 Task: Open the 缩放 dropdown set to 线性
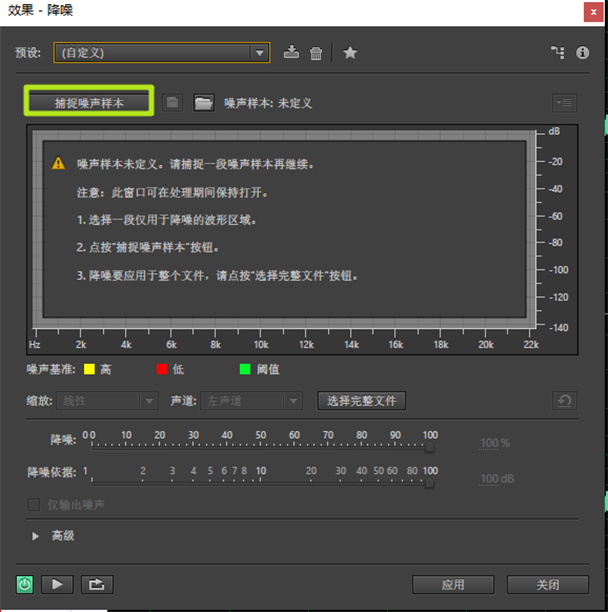click(107, 401)
